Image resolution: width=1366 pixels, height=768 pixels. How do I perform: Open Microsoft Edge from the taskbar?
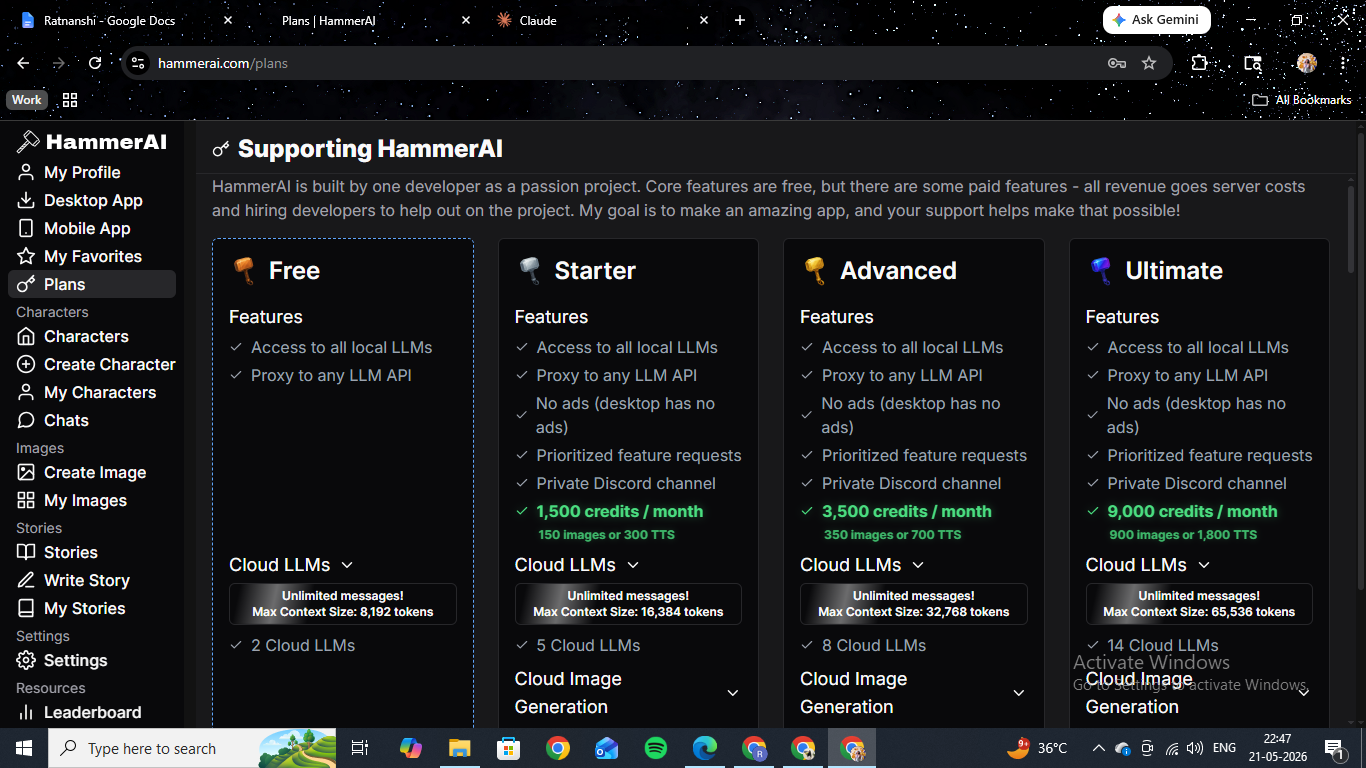[705, 748]
